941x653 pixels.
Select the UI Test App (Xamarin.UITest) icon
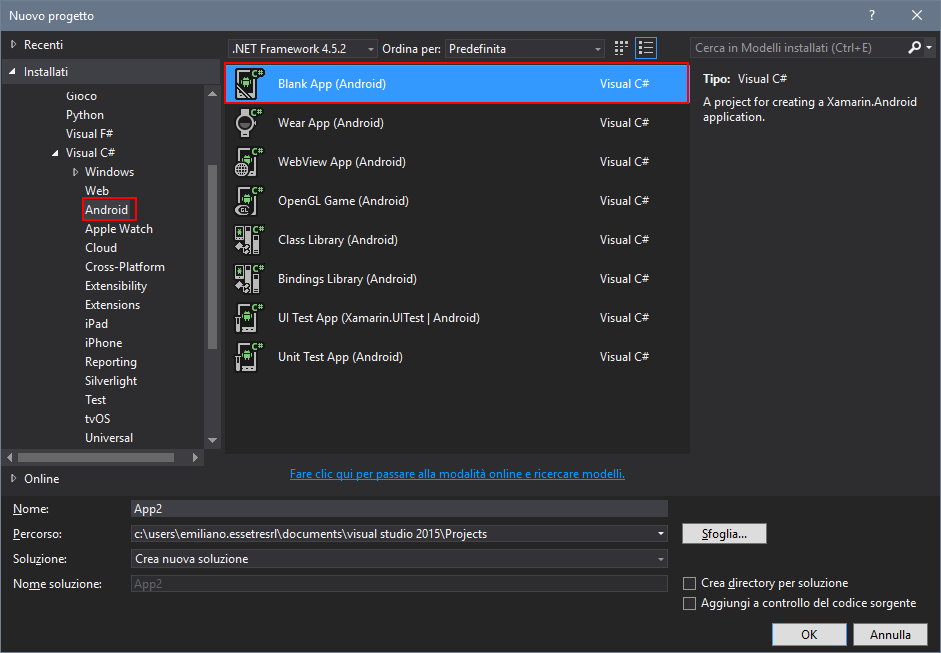pyautogui.click(x=249, y=318)
